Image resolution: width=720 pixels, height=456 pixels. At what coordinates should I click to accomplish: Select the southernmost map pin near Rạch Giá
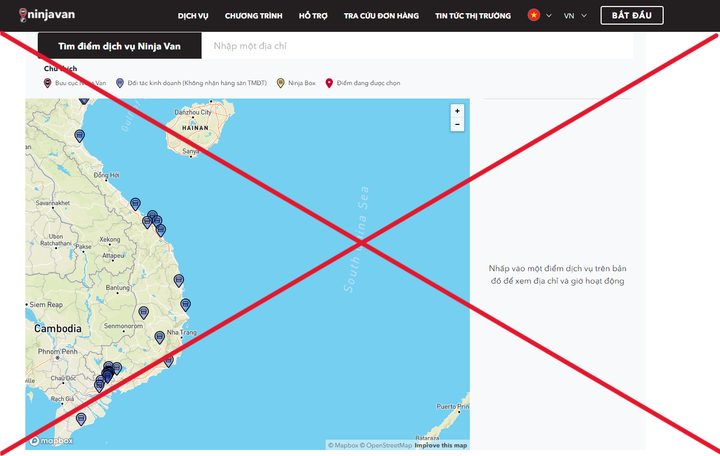click(81, 418)
